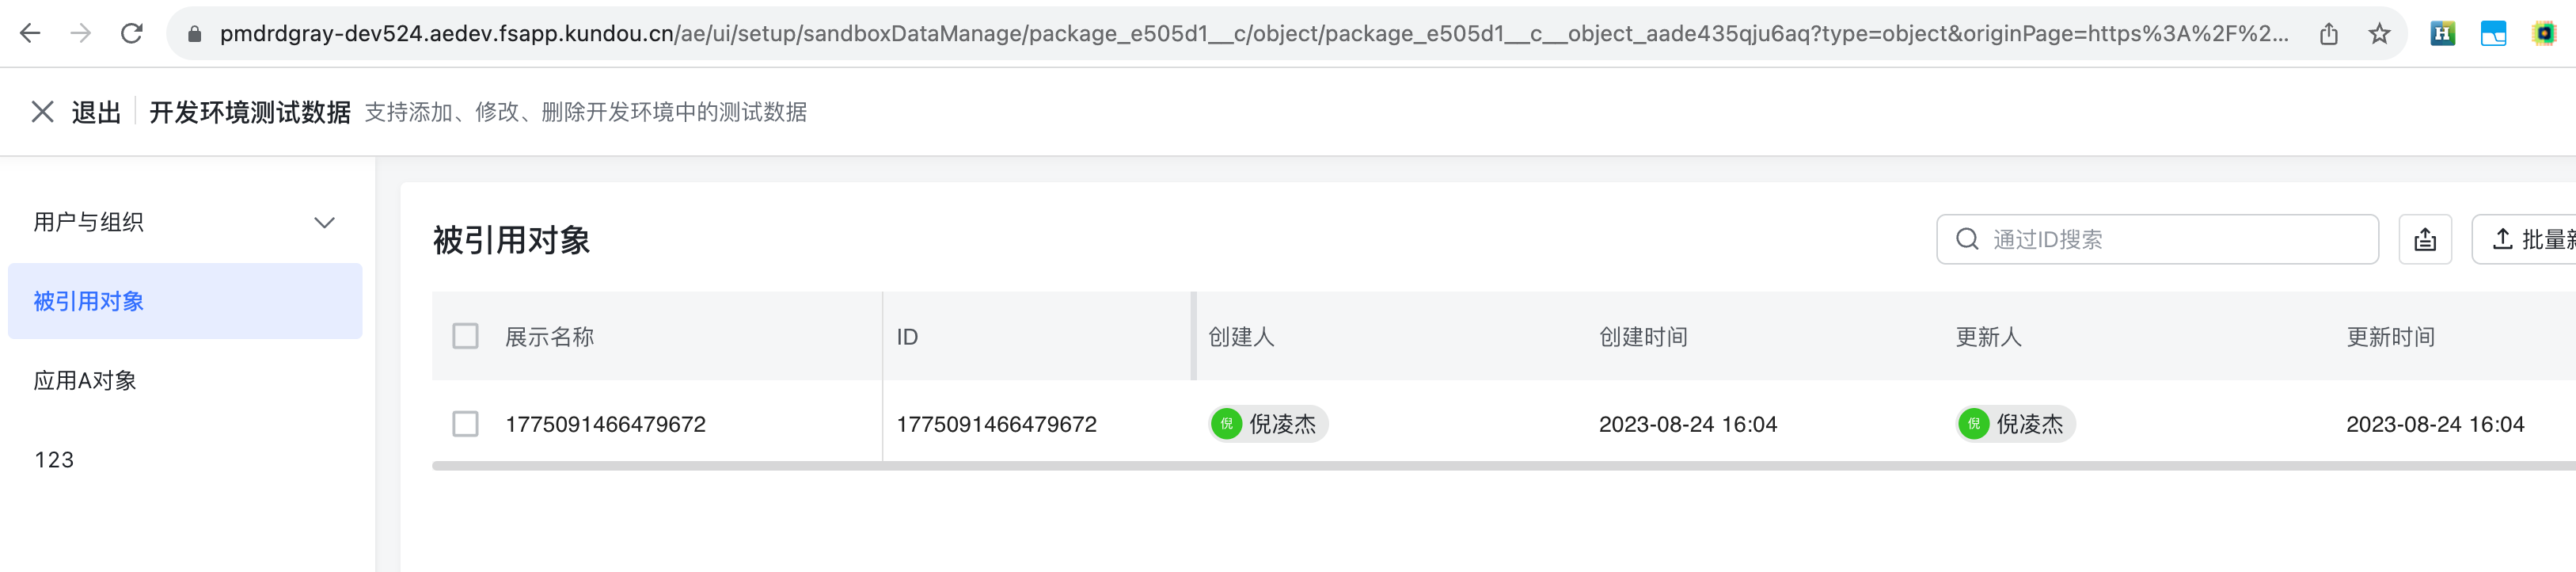The image size is (2576, 572).
Task: Reload the page with refresh icon
Action: pyautogui.click(x=132, y=34)
